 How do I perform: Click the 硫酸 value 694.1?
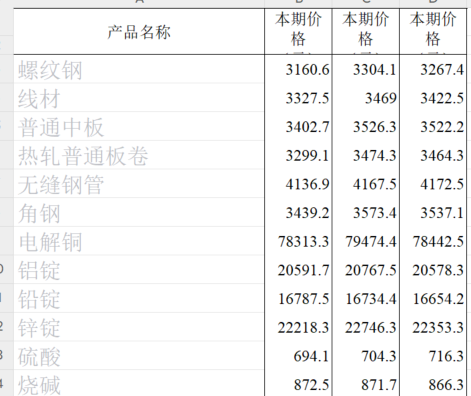click(x=298, y=356)
